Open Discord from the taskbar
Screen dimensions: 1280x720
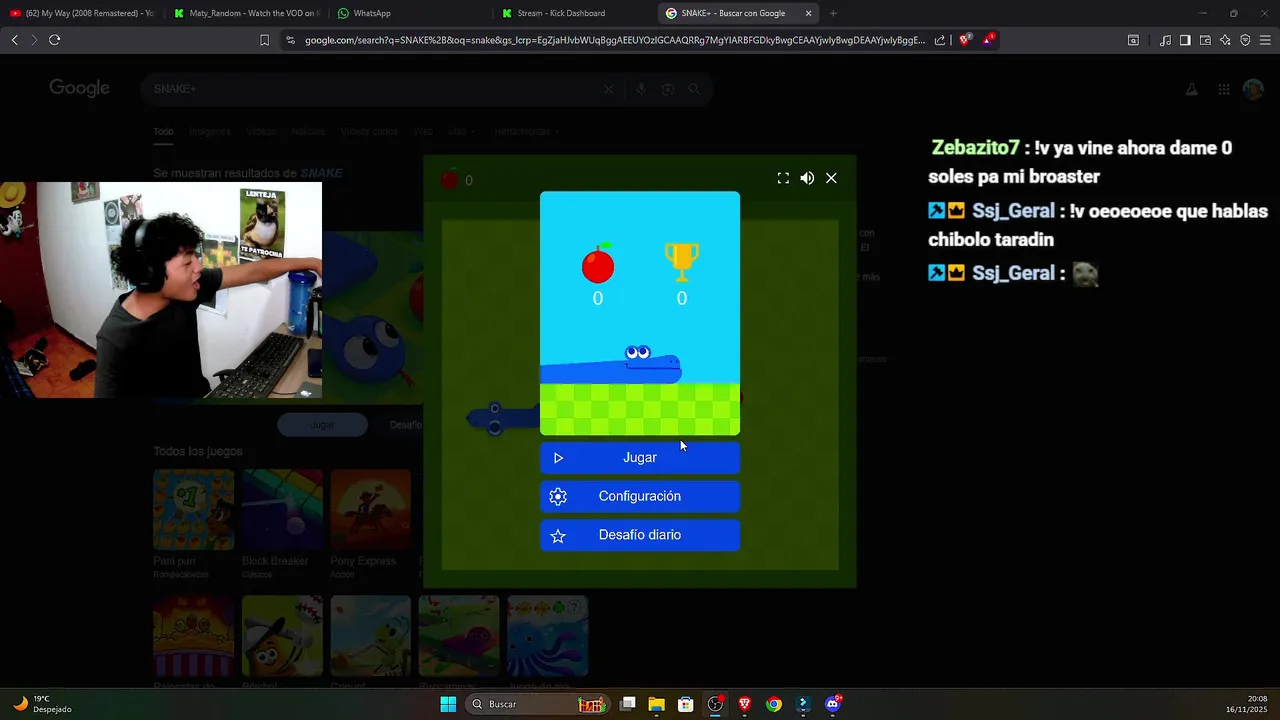(x=833, y=704)
